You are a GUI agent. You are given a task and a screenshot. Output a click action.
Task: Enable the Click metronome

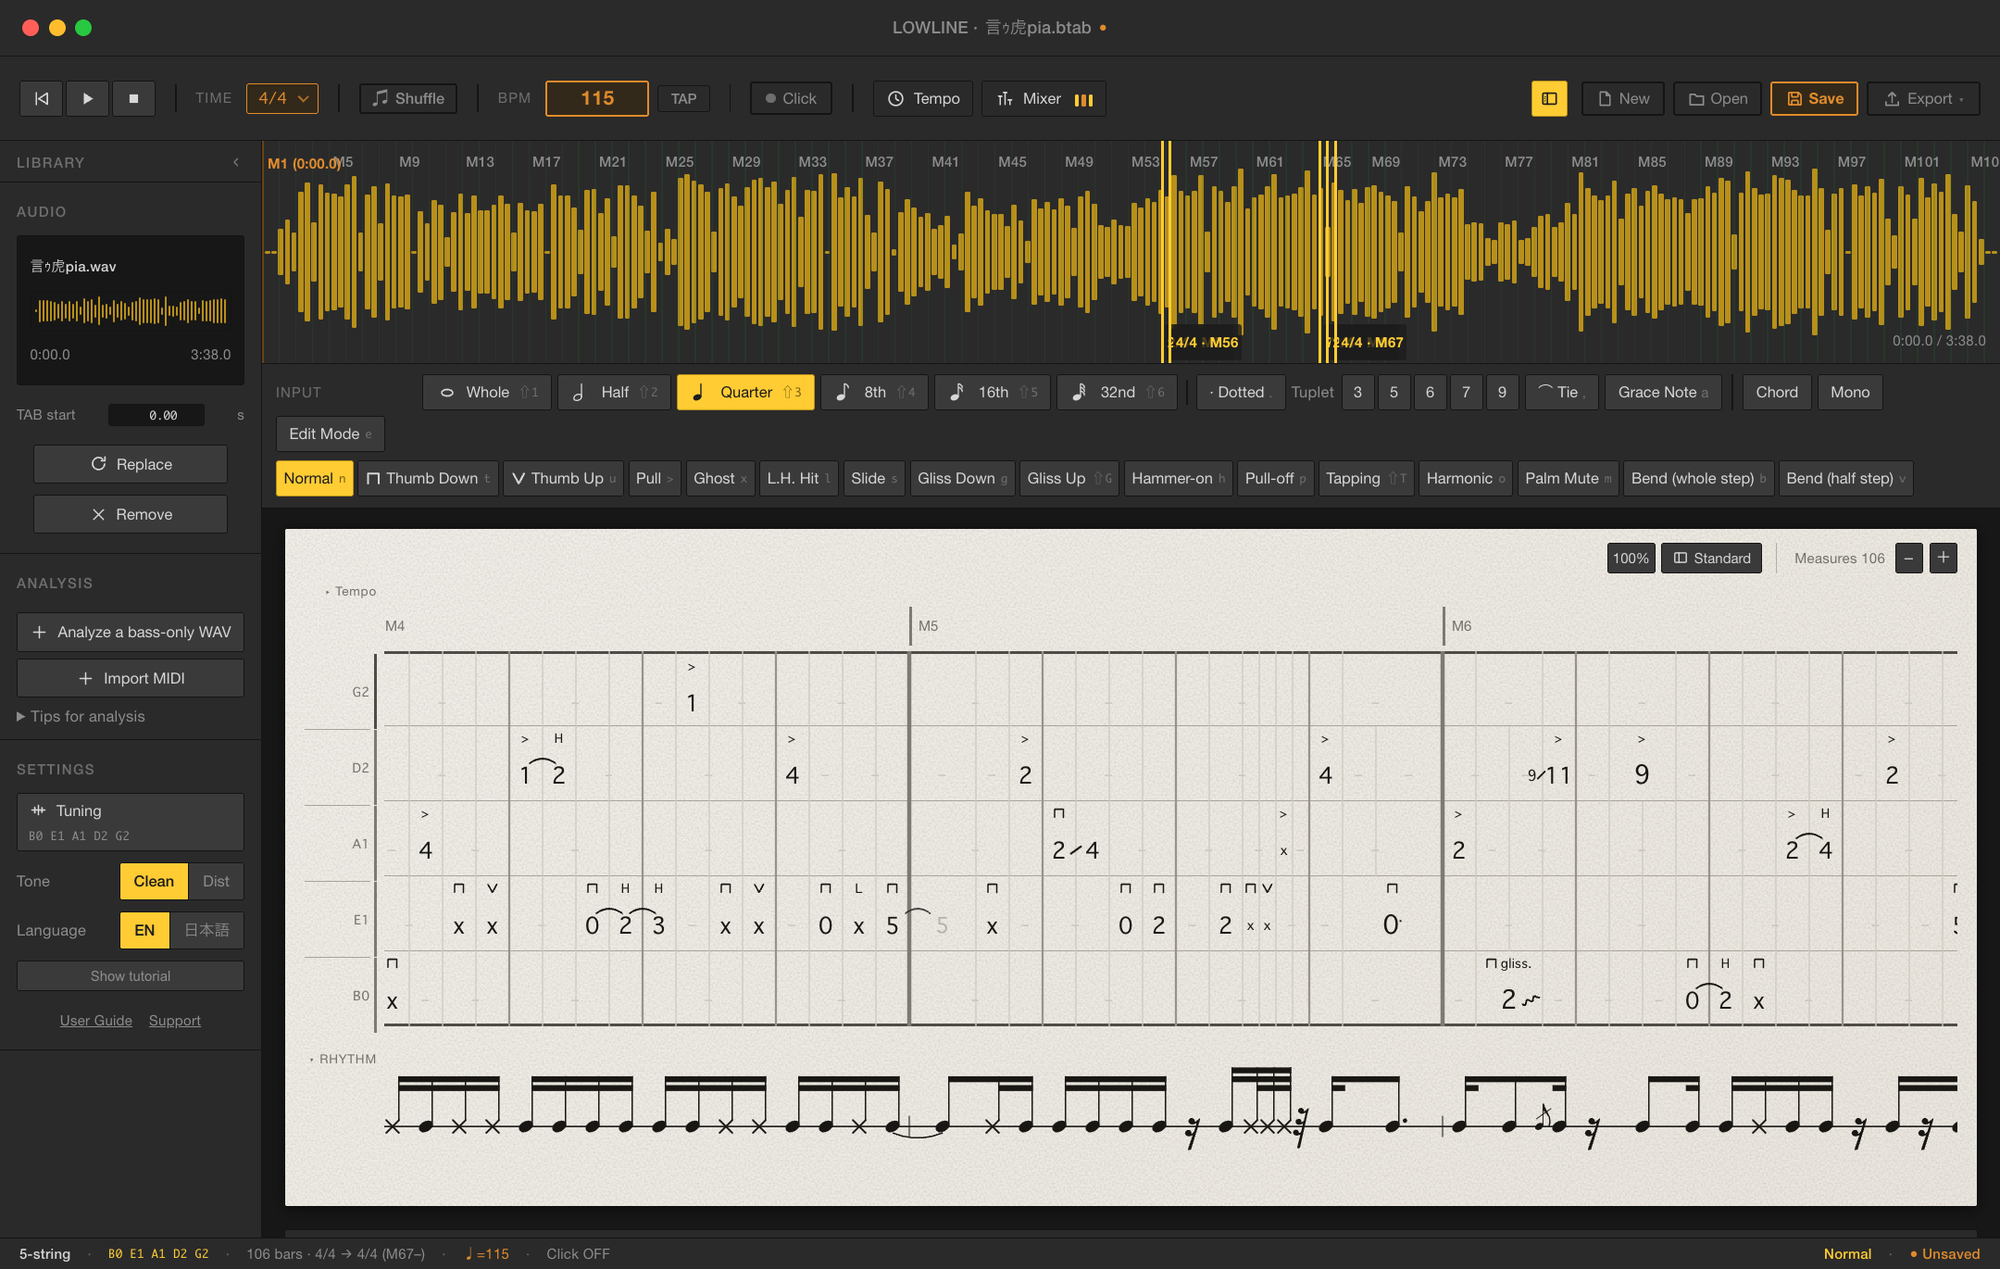(791, 98)
